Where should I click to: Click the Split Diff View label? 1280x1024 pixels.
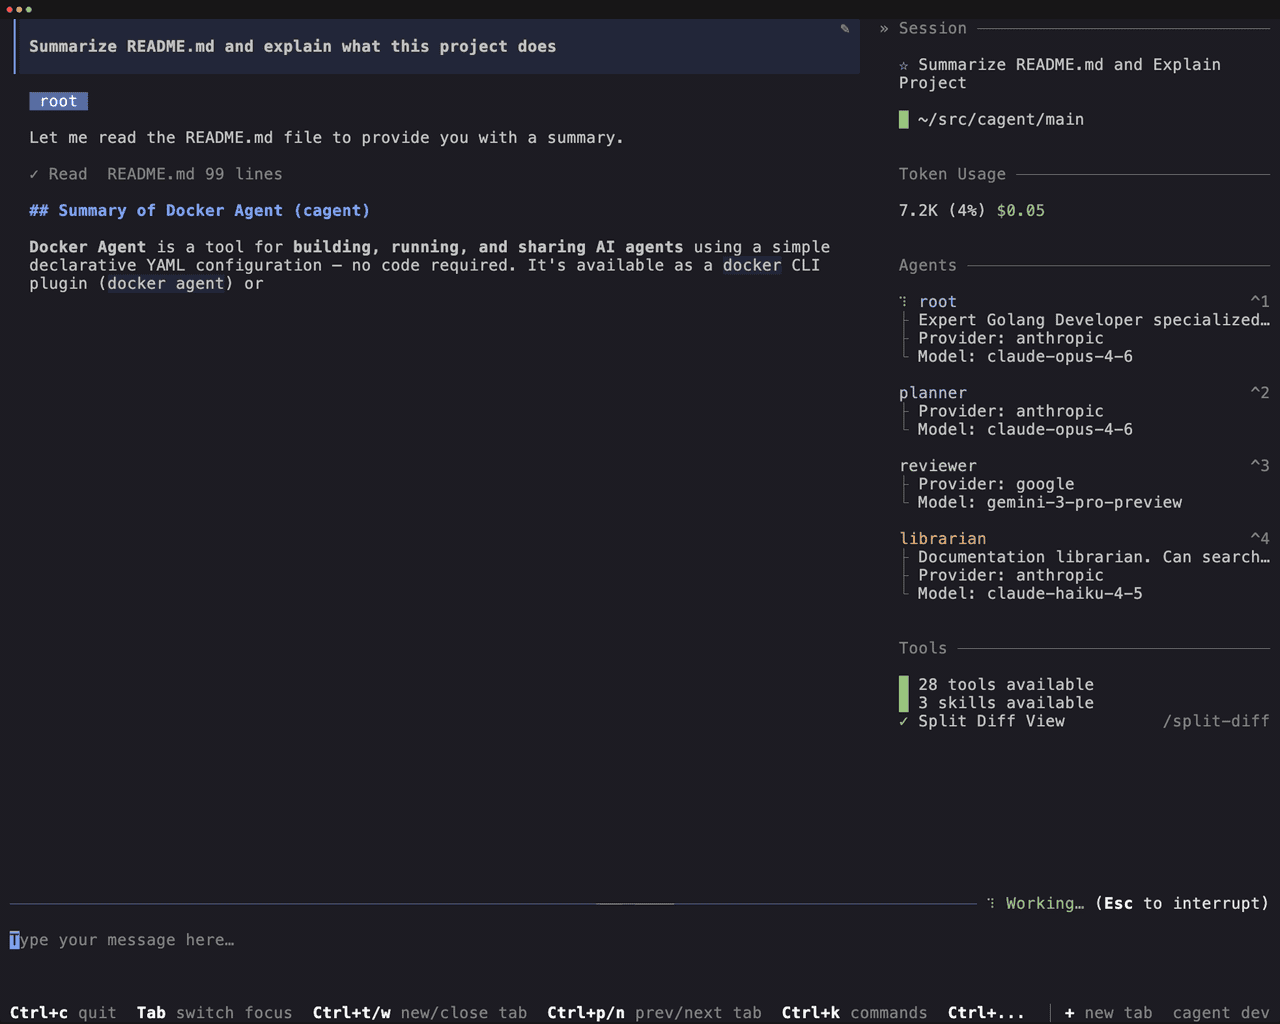coord(991,721)
